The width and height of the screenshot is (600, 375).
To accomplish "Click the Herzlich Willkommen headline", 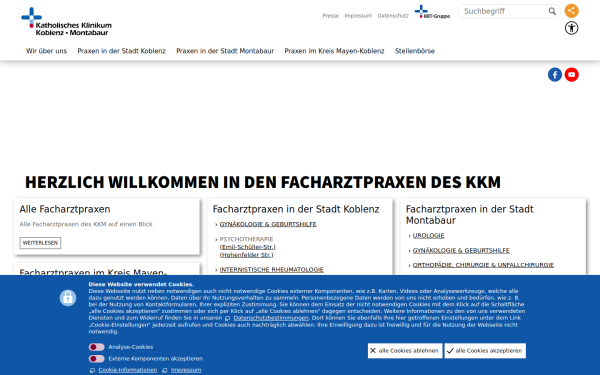I will click(263, 182).
